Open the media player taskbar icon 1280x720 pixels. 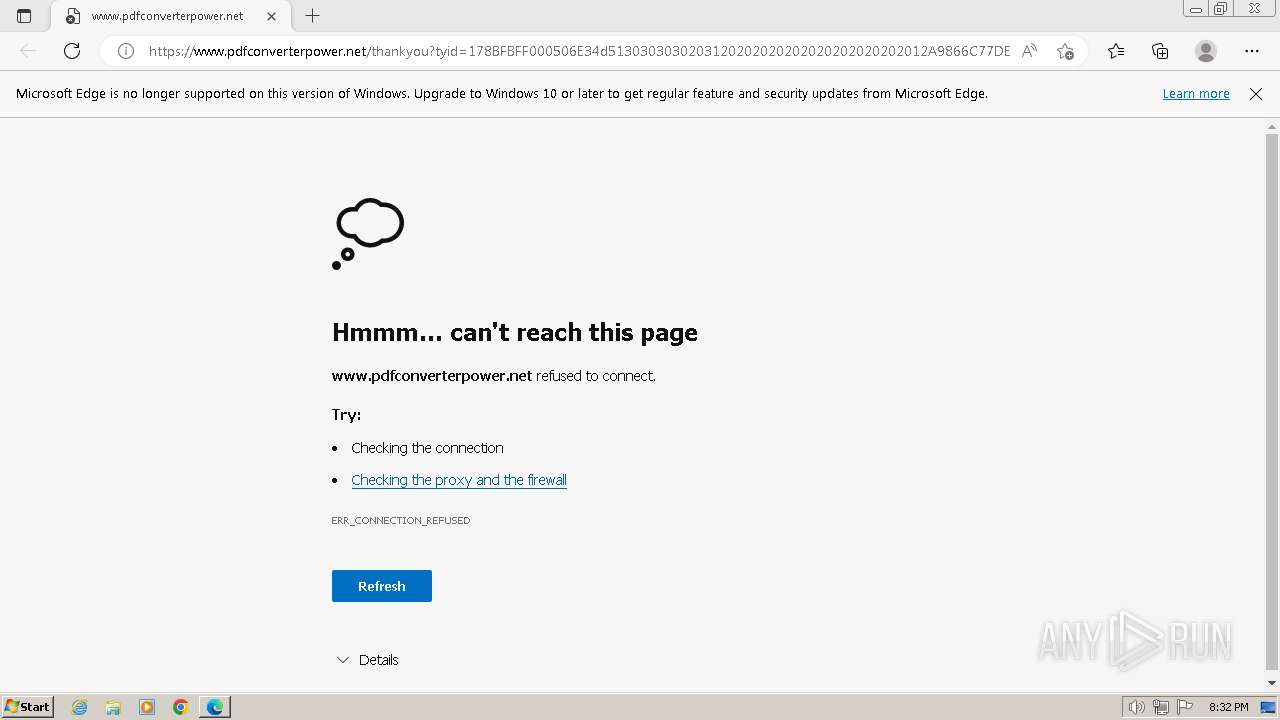pyautogui.click(x=147, y=707)
